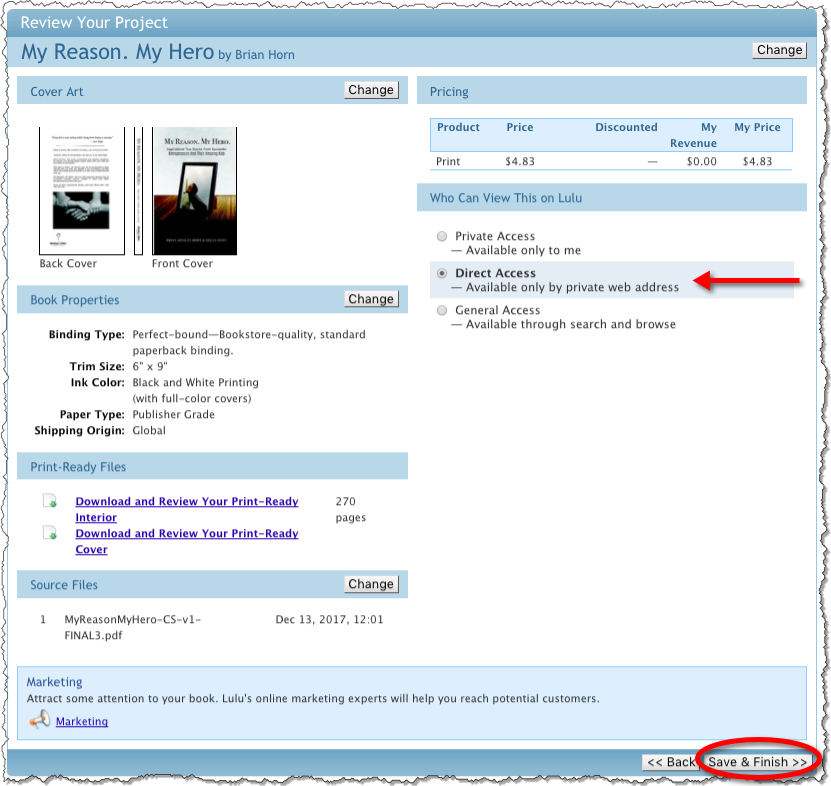This screenshot has height=786, width=831.
Task: Click Change button in Cover Art header
Action: (371, 90)
